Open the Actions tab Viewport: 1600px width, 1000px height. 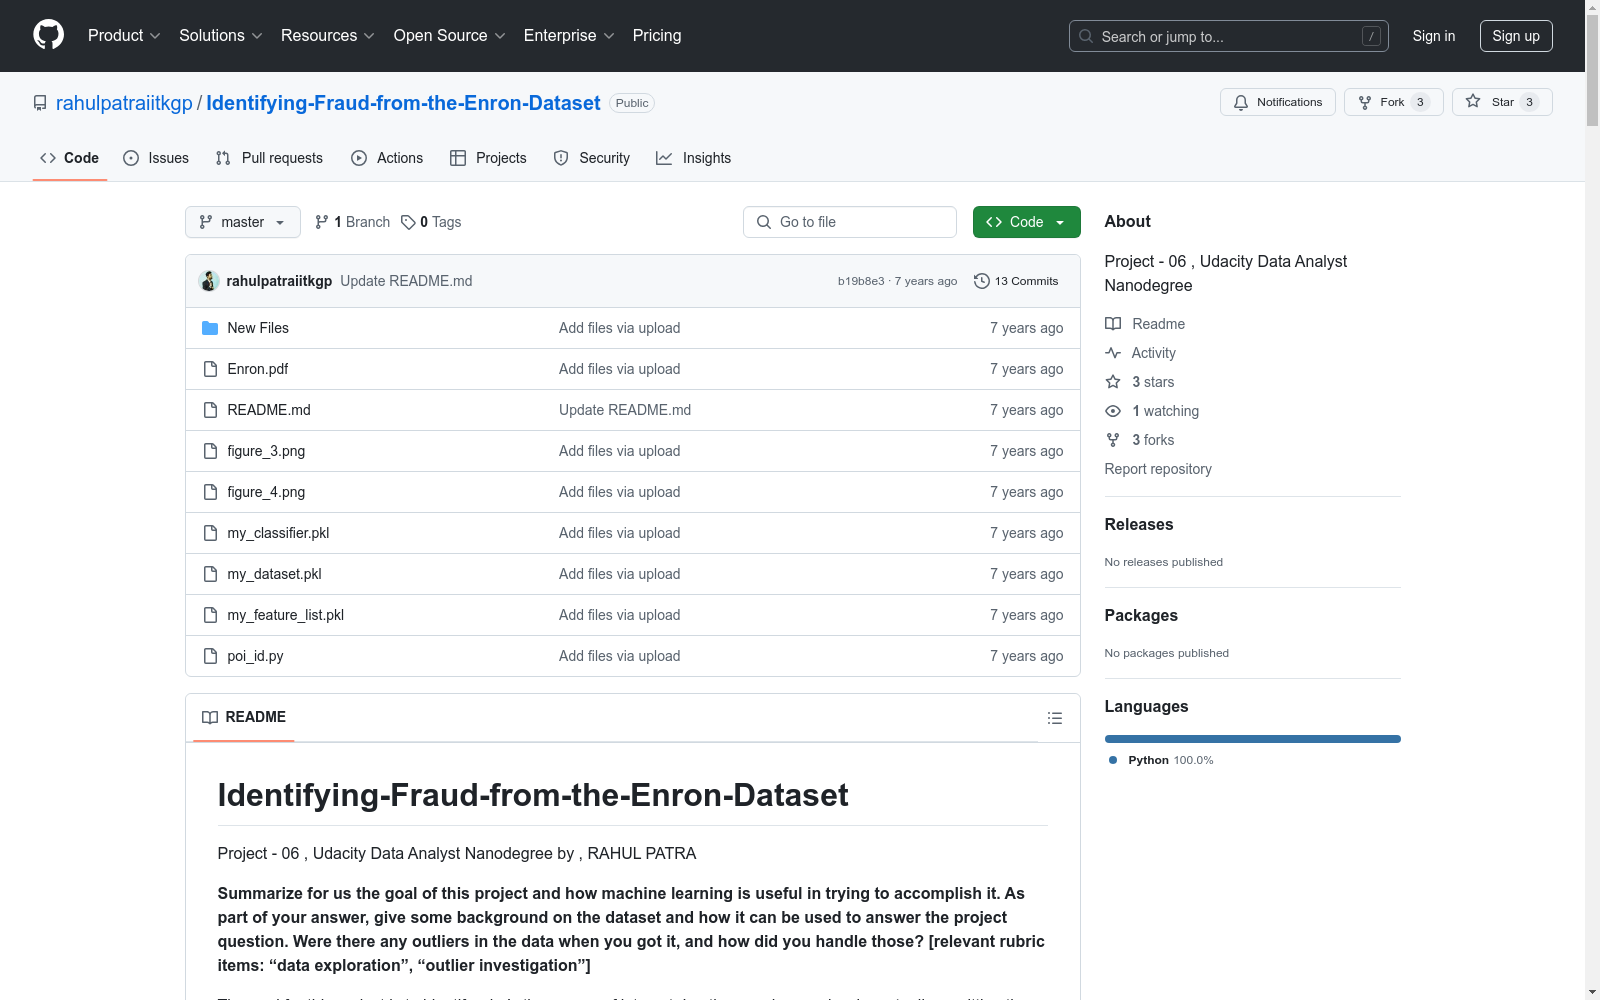point(387,158)
